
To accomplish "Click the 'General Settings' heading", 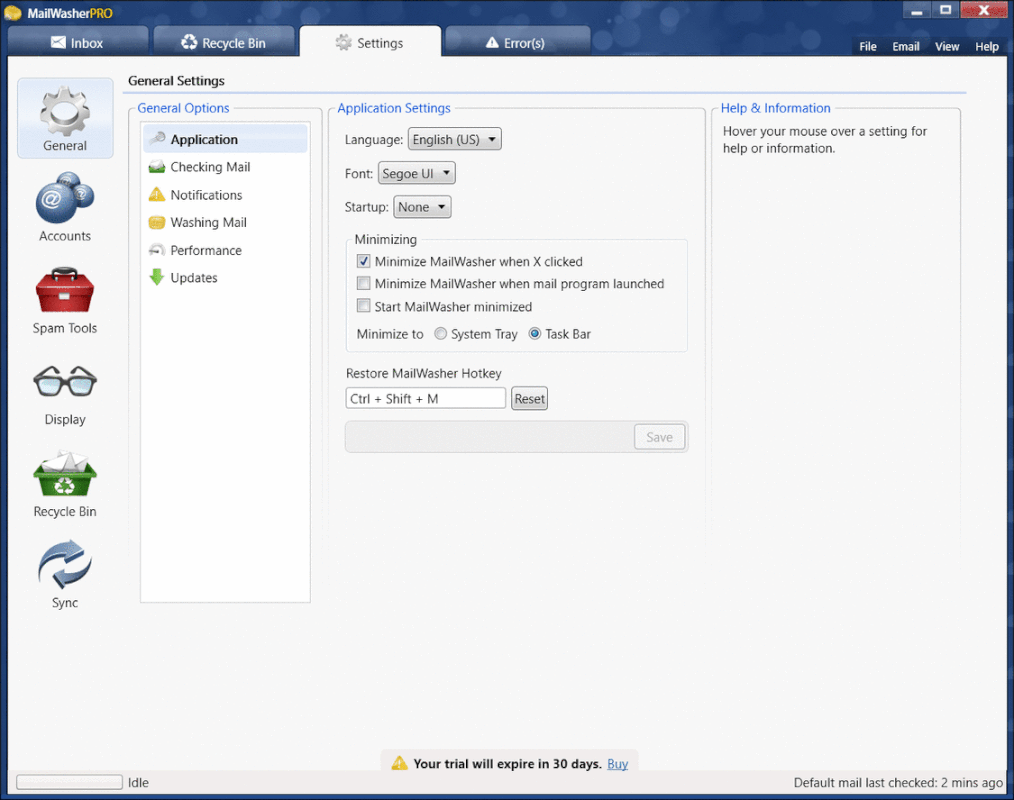I will (x=177, y=81).
